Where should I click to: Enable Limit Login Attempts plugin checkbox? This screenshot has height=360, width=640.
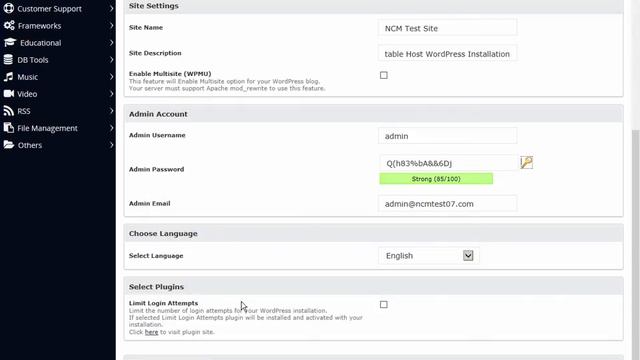click(x=384, y=304)
